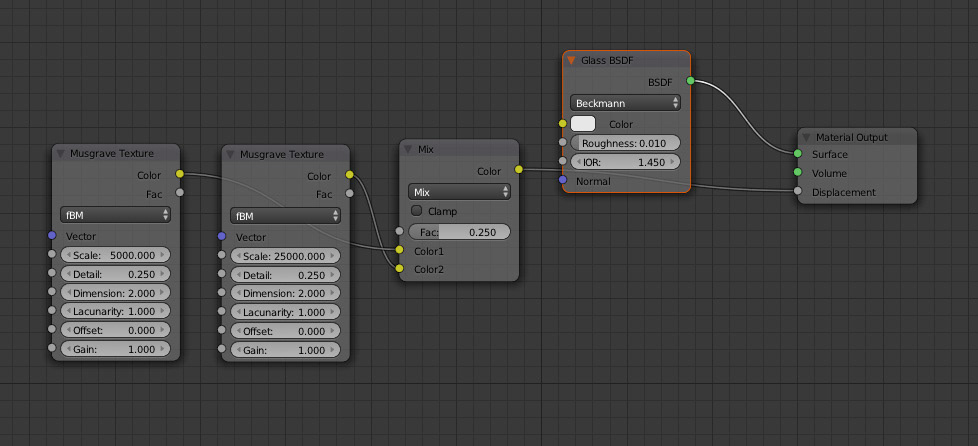Viewport: 978px width, 446px height.
Task: Collapse the Musgrave Texture node with Scale 5000
Action: coord(61,153)
